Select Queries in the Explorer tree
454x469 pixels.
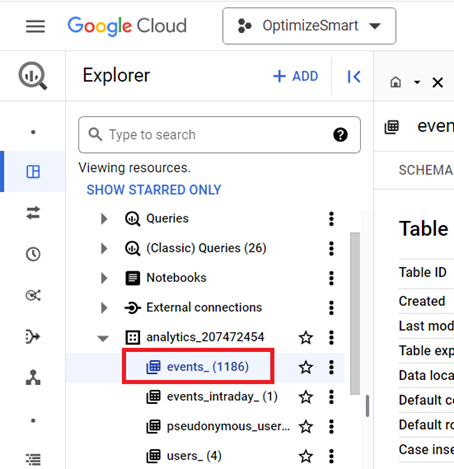pos(167,219)
